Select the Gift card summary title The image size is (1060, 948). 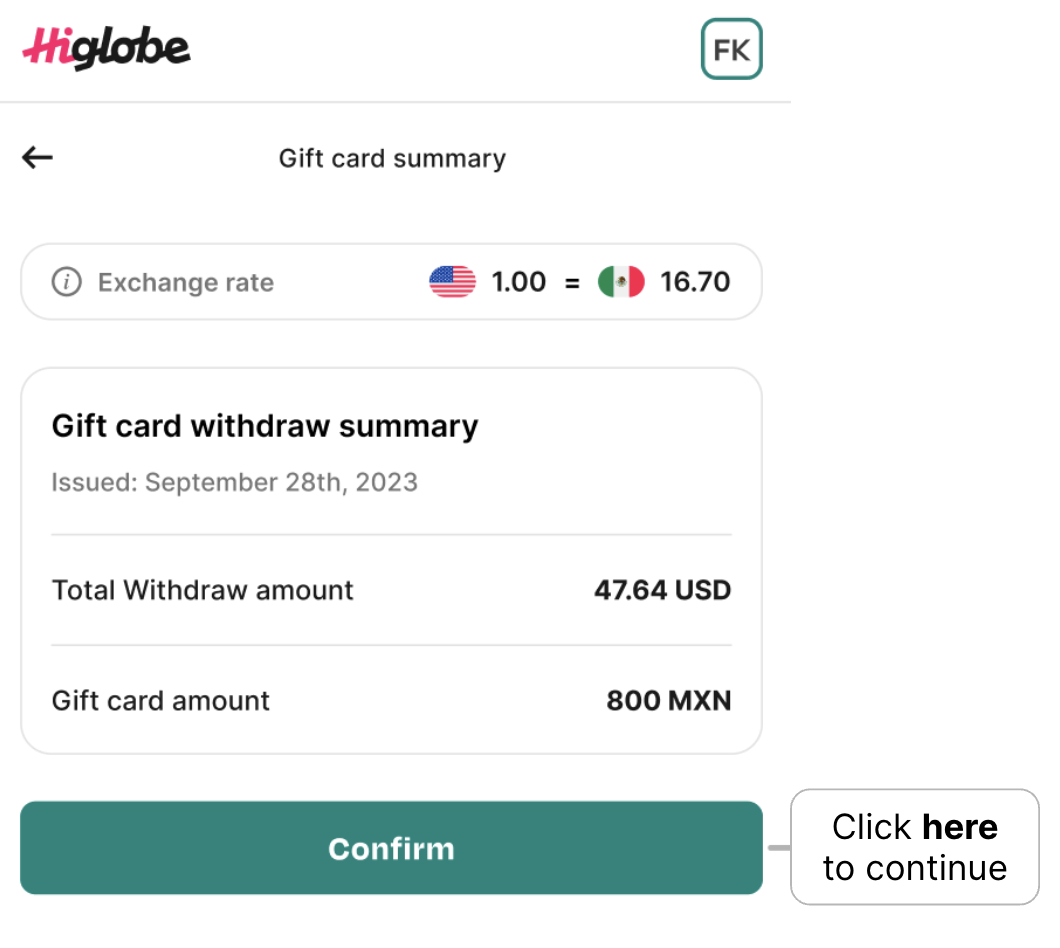point(392,158)
